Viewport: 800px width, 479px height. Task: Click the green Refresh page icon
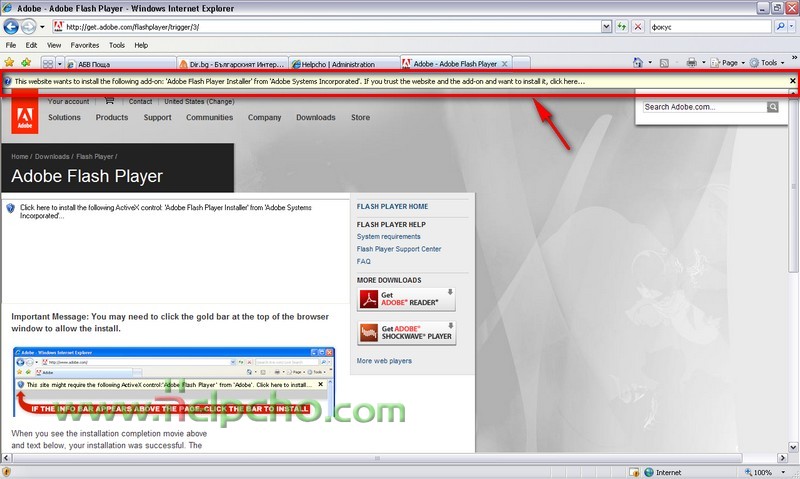coord(621,27)
